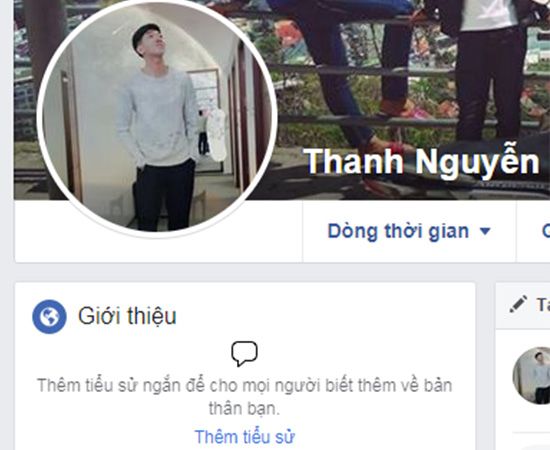Click the Giới thiệu section heading
This screenshot has height=450, width=550.
pos(127,316)
